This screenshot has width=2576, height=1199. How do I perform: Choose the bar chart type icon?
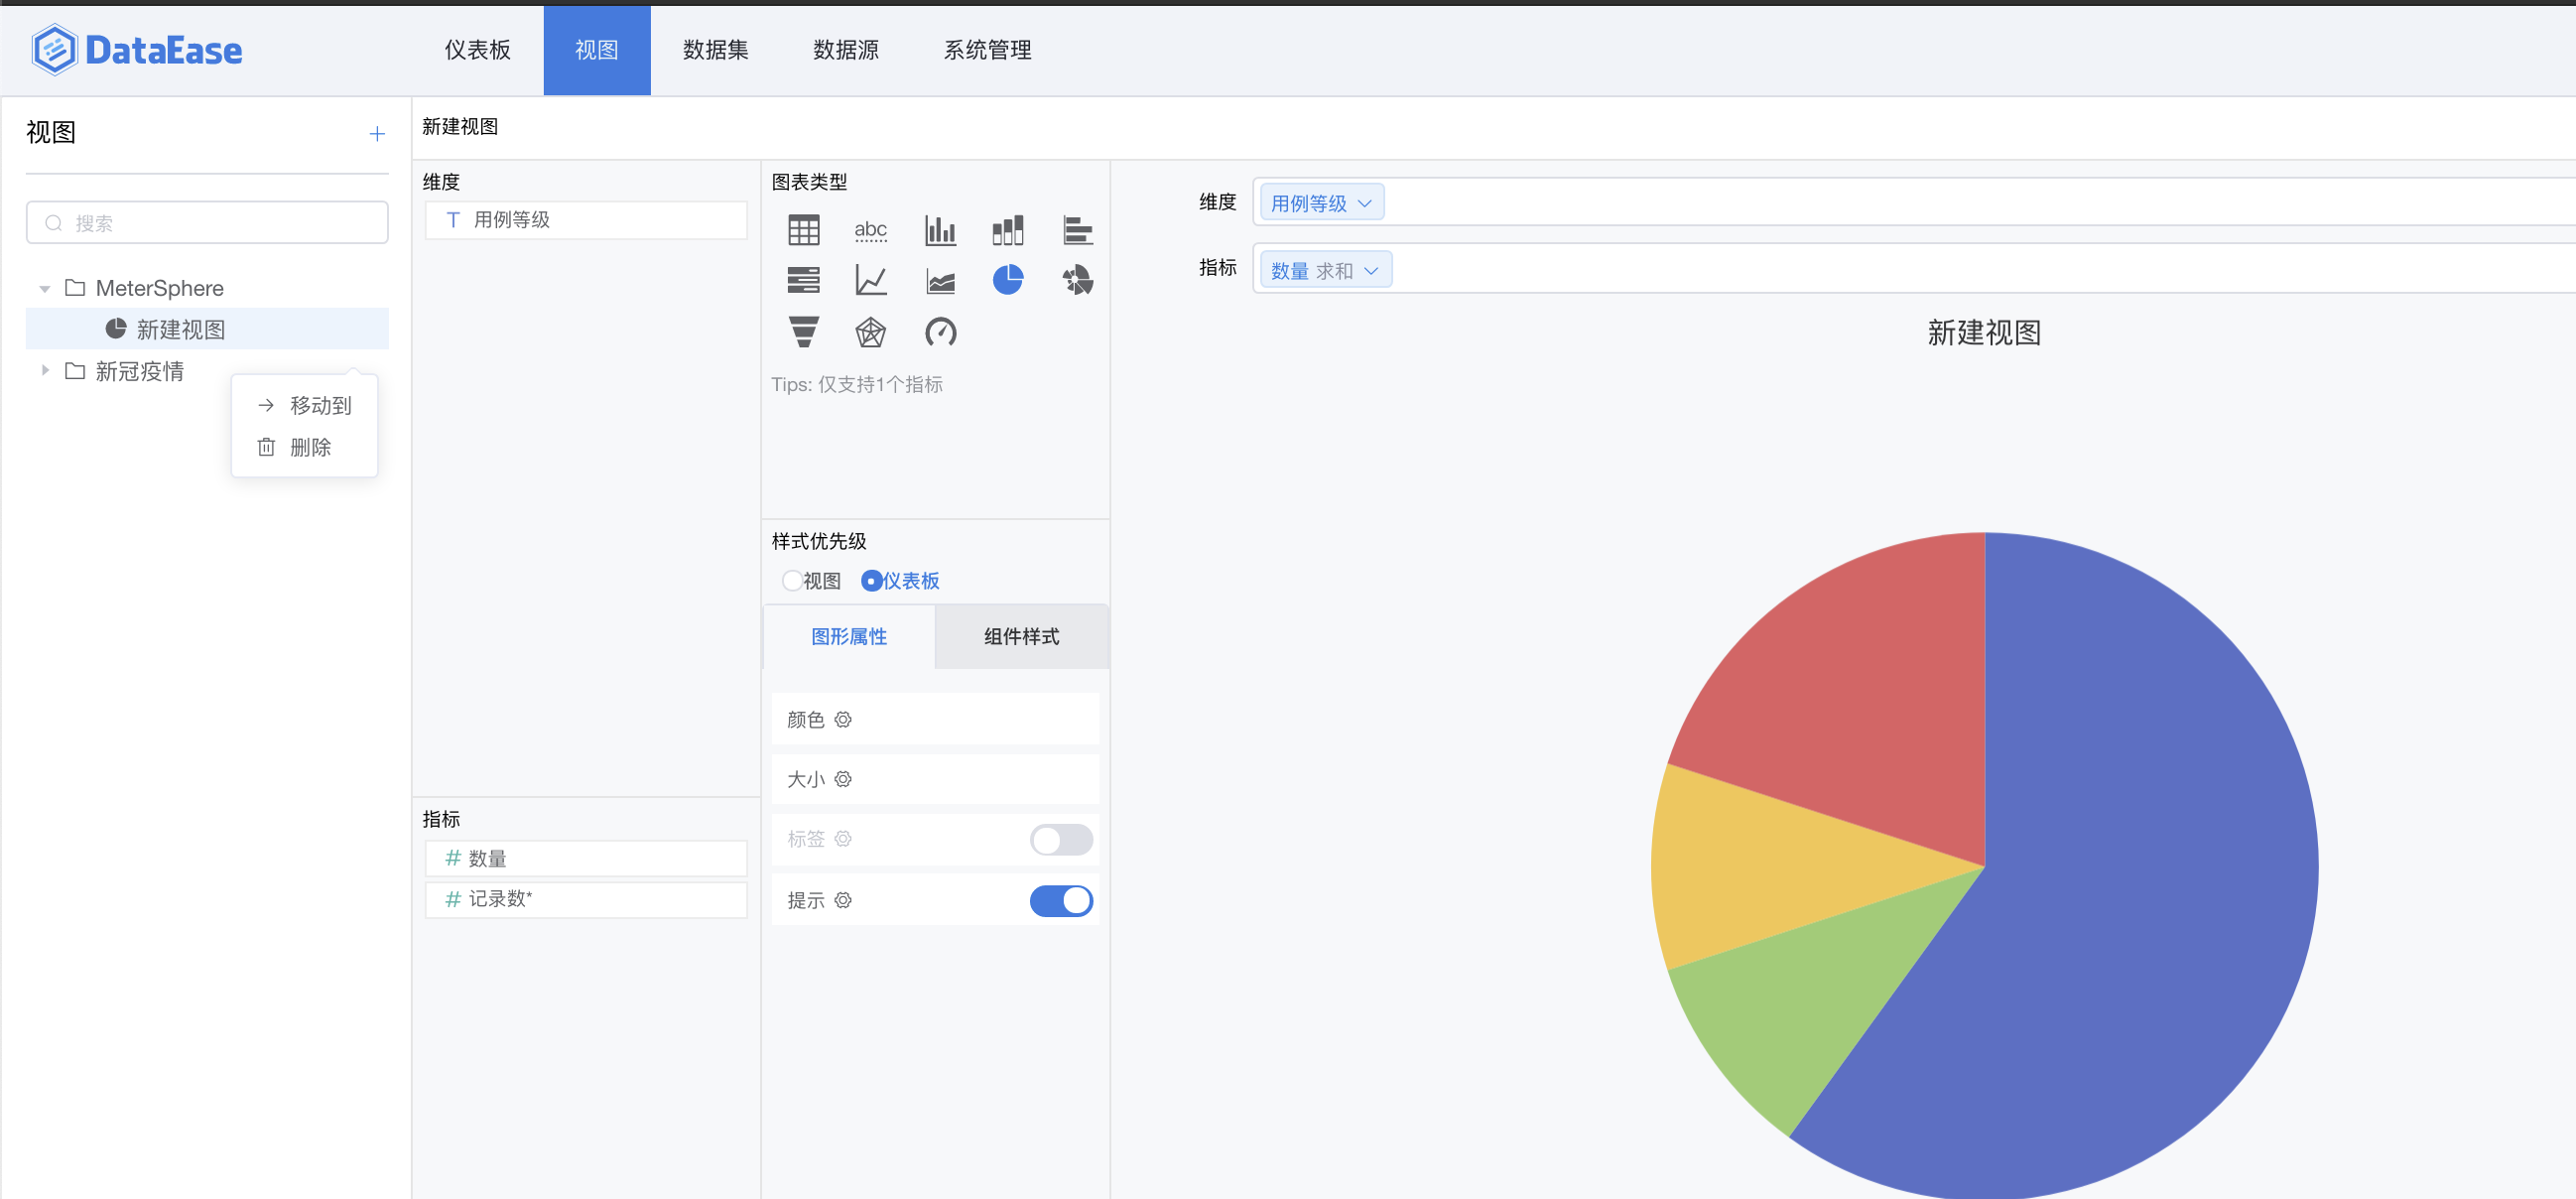pyautogui.click(x=940, y=230)
